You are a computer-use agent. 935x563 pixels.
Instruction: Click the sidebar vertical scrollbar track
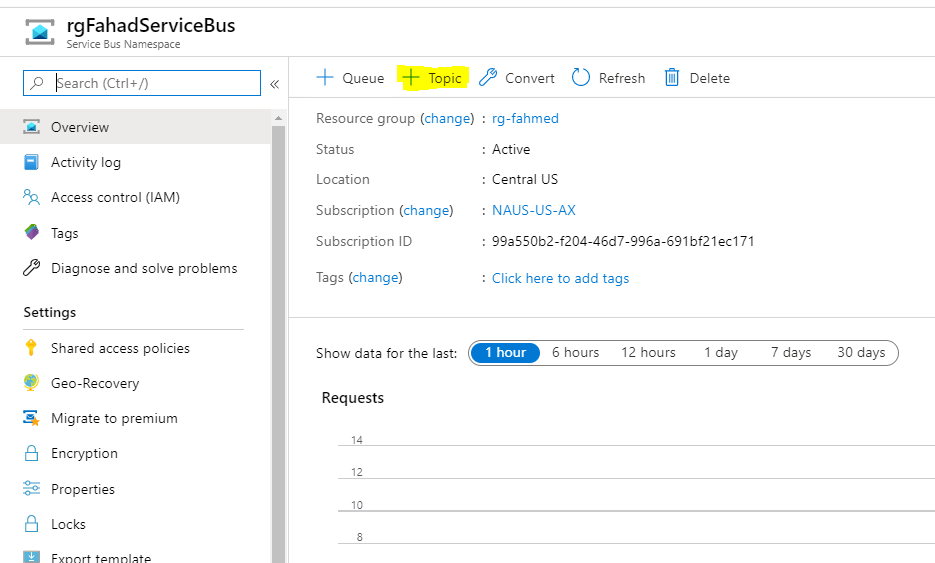pos(278,345)
